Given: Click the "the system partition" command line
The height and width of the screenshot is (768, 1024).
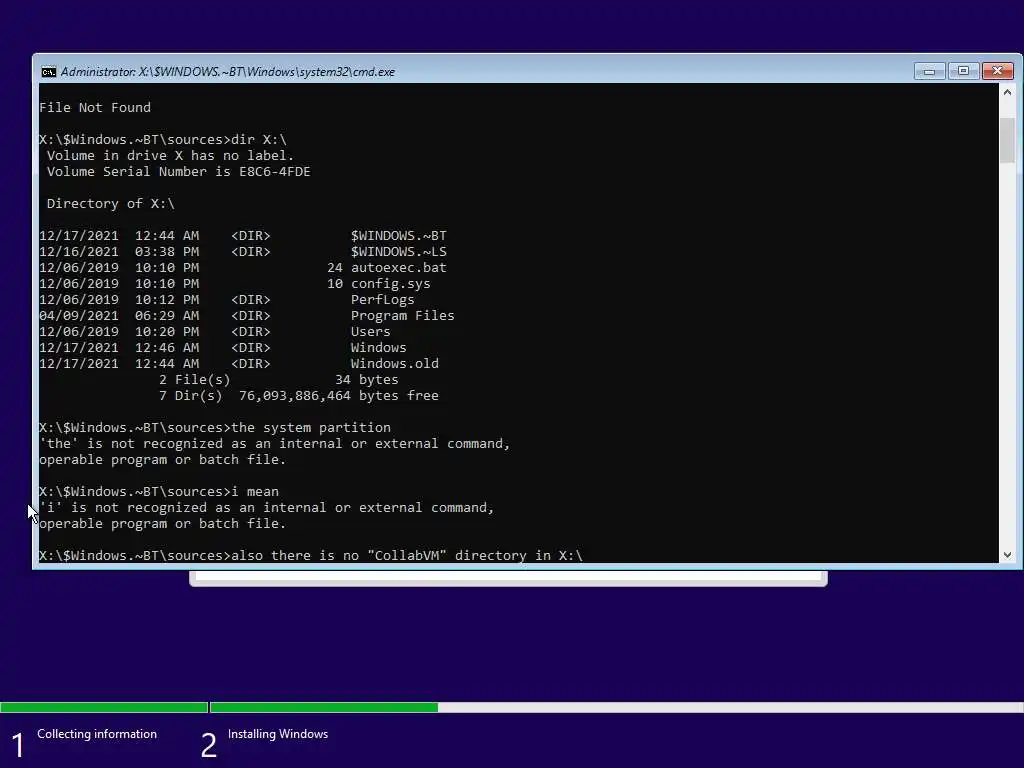Looking at the screenshot, I should click(x=215, y=427).
